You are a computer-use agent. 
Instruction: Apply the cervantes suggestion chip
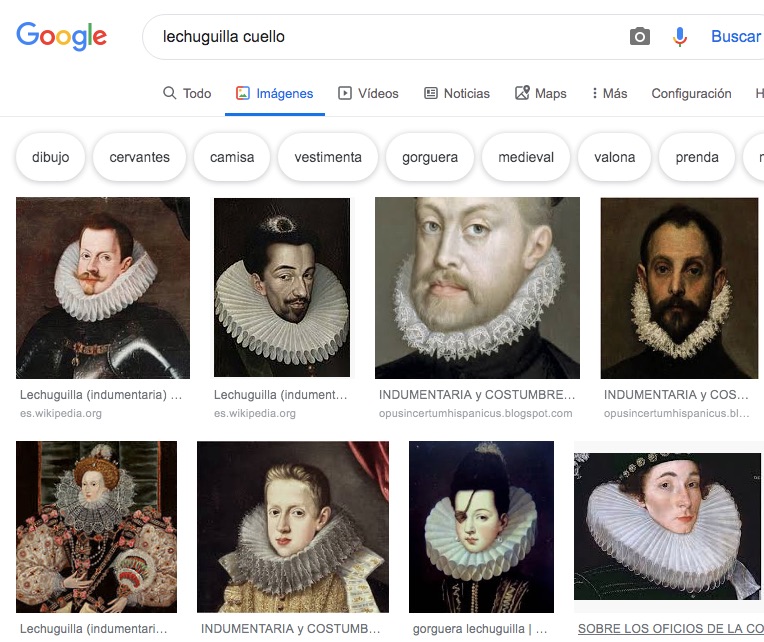click(x=140, y=157)
